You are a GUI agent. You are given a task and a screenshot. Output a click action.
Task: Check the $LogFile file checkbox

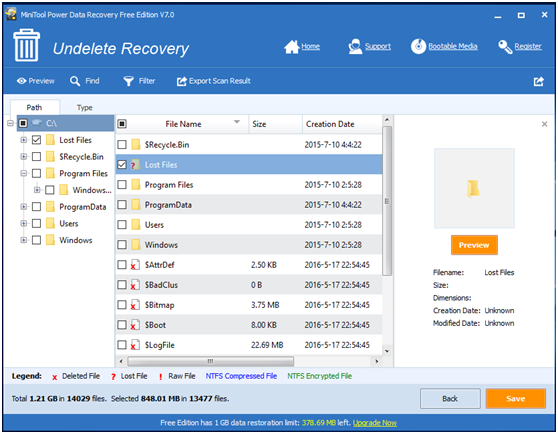(122, 345)
